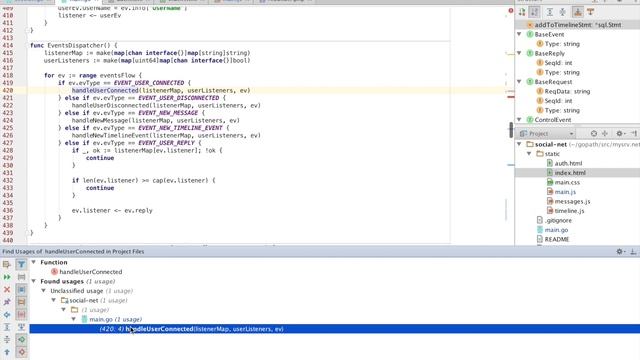Image resolution: width=640 pixels, height=360 pixels.
Task: Go to previous occurrence with up arrow
Action: pos(7,352)
